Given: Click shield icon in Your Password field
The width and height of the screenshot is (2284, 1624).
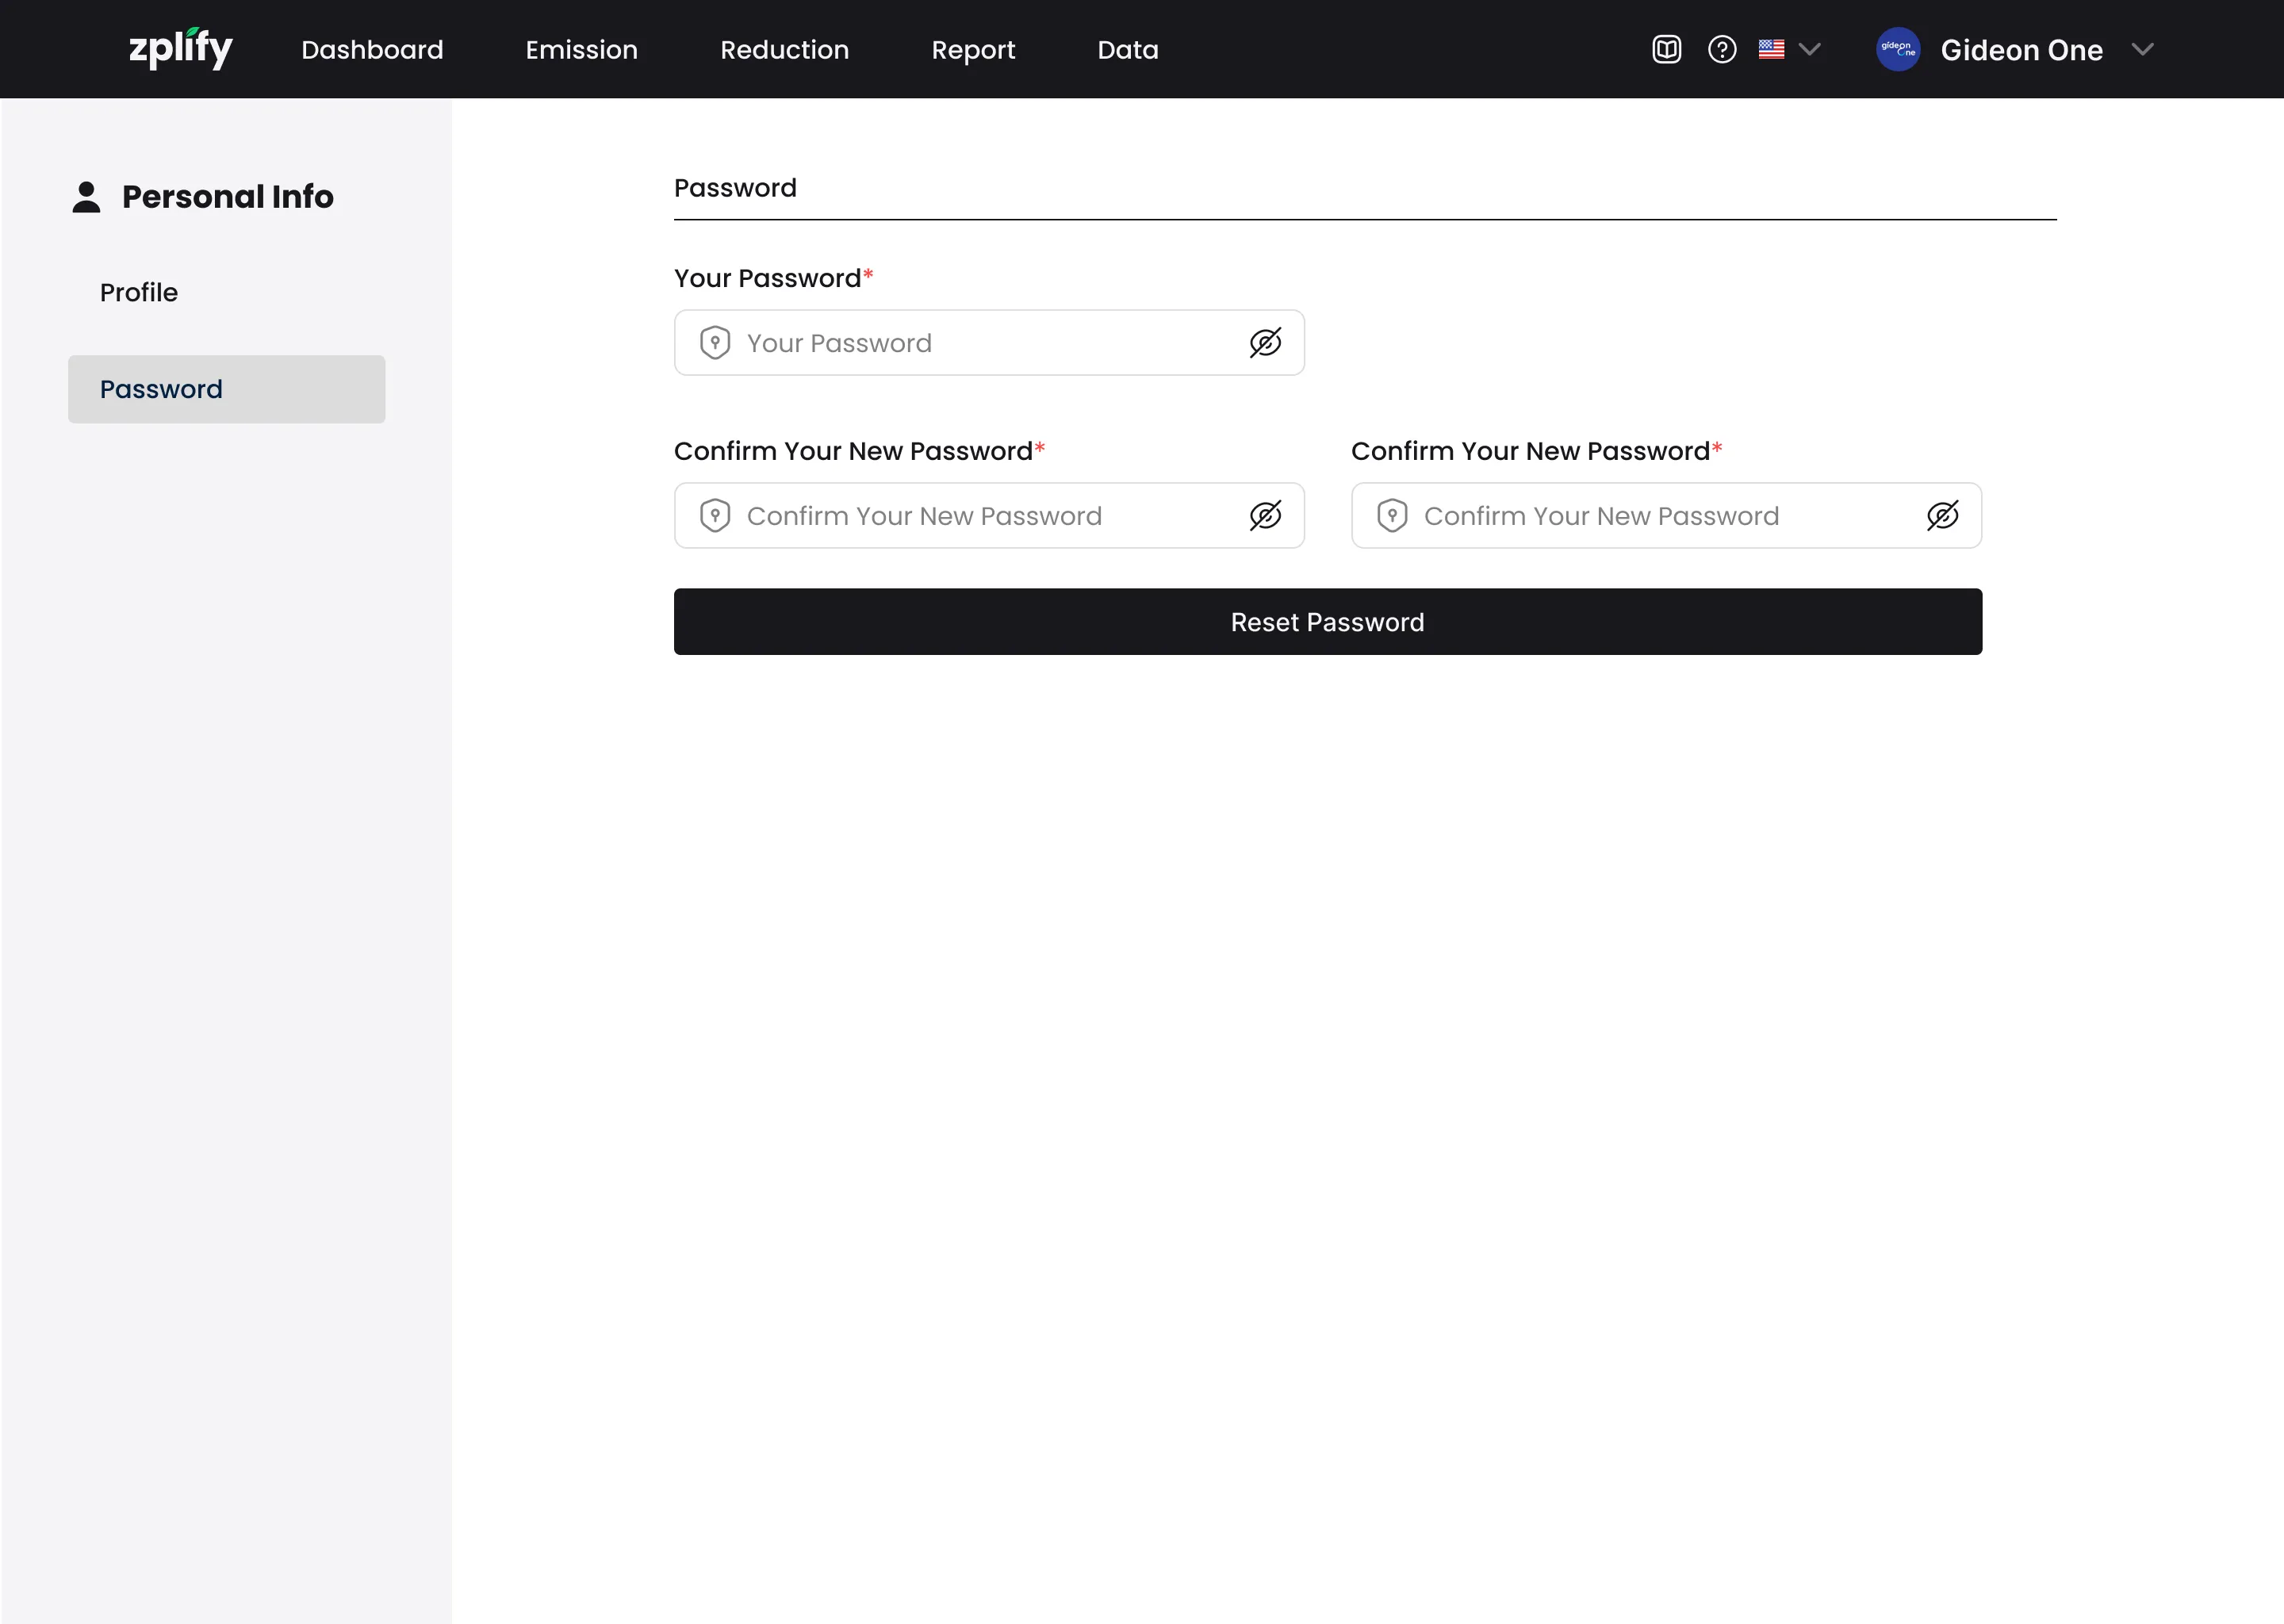Looking at the screenshot, I should click(x=715, y=343).
